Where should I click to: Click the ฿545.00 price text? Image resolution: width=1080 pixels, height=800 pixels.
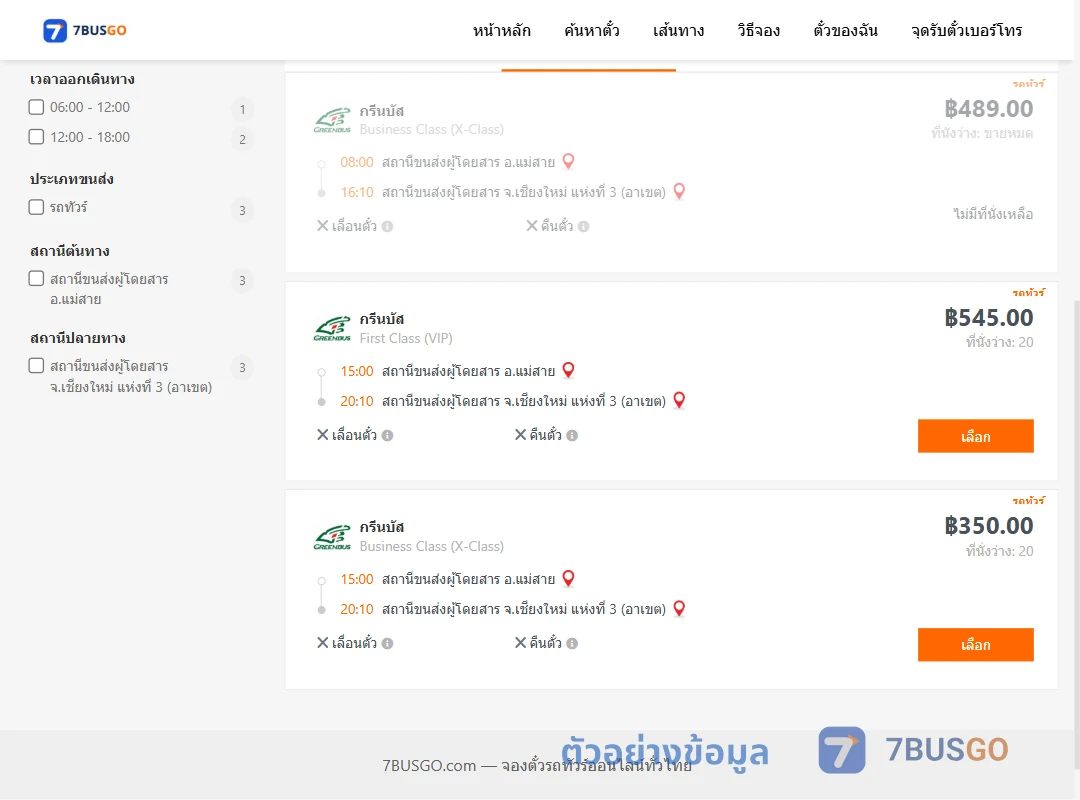click(988, 317)
